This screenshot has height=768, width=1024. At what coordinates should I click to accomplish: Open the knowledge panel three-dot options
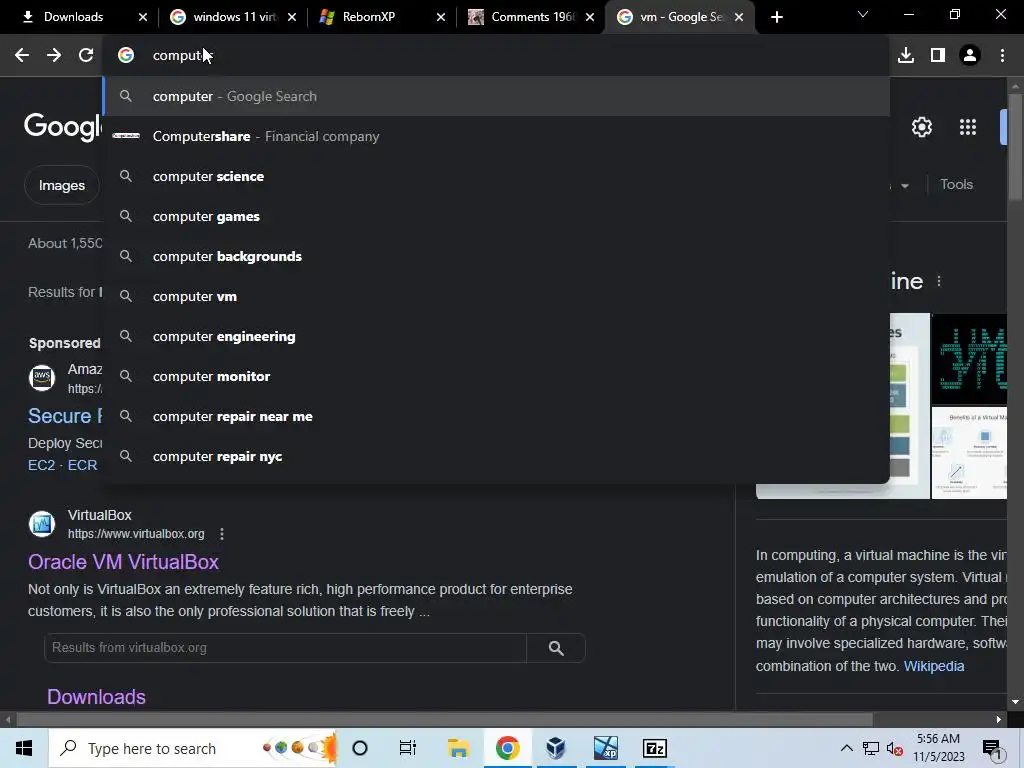click(939, 281)
